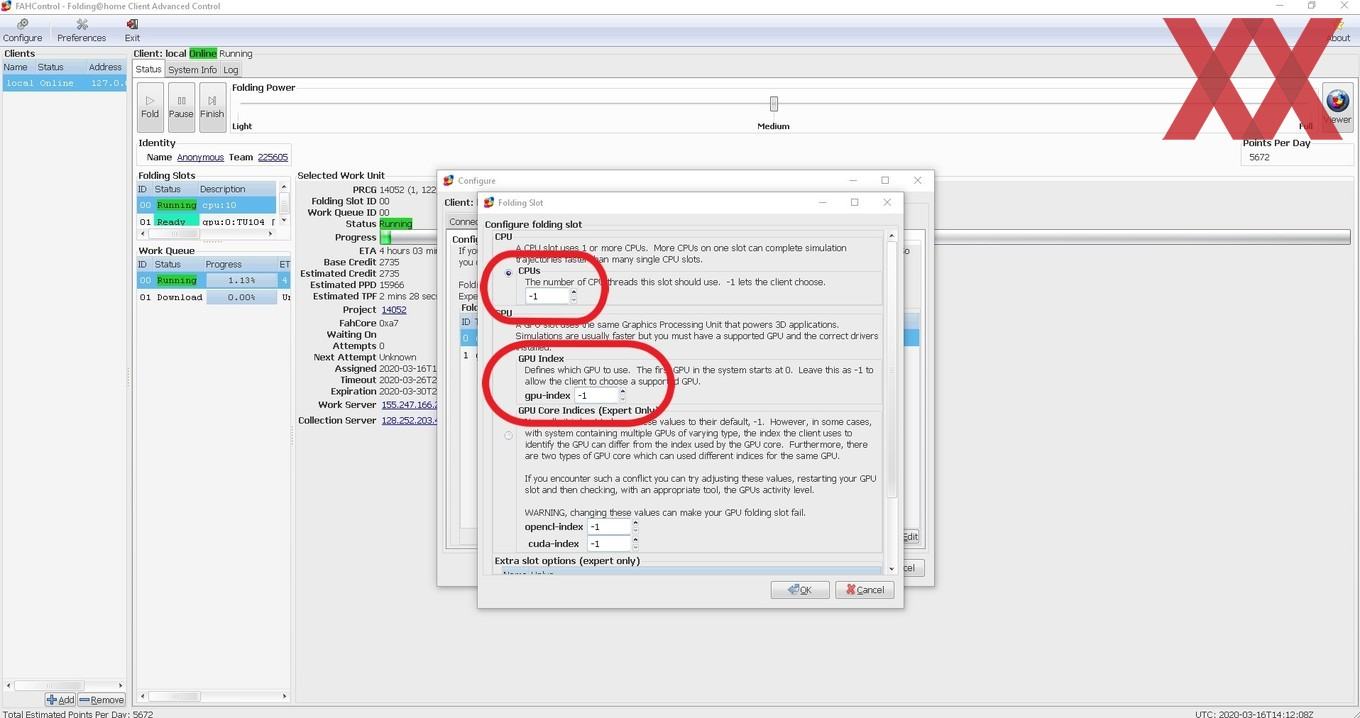Click the Clients panel left scroll arrow
This screenshot has height=718, width=1360.
(10, 686)
